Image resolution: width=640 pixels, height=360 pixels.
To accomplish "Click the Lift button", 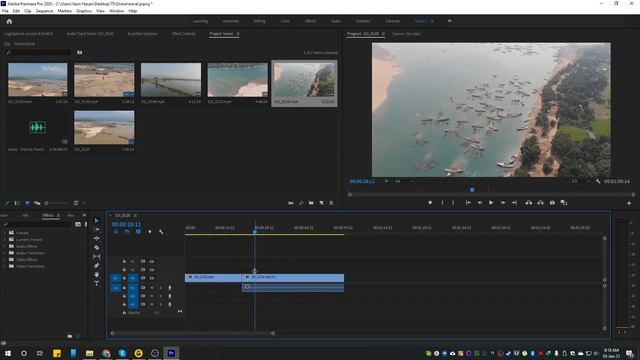I will pos(529,202).
